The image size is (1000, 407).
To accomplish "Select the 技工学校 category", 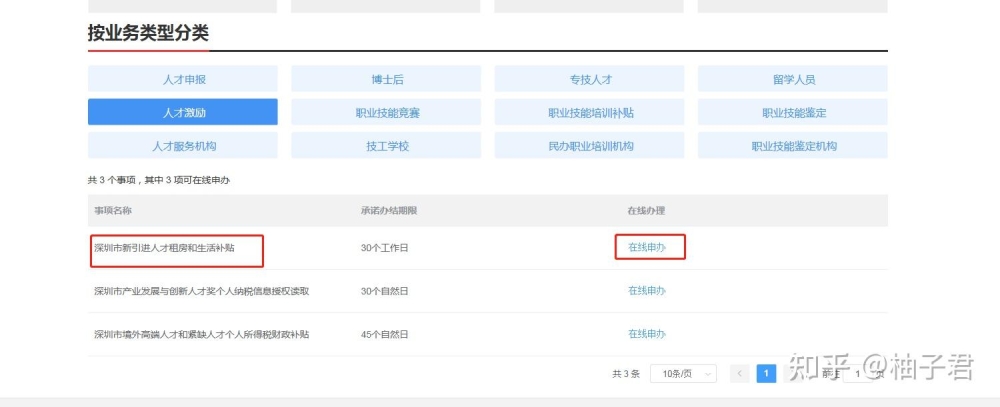I will coord(386,145).
